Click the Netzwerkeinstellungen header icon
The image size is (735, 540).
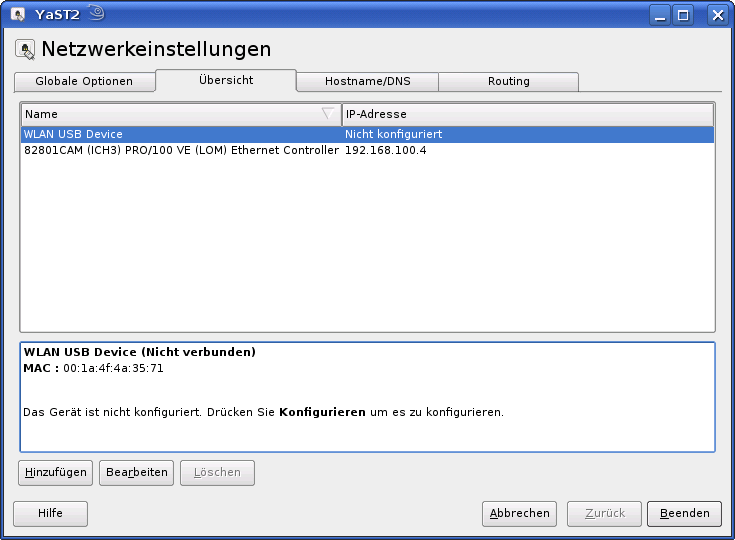25,49
